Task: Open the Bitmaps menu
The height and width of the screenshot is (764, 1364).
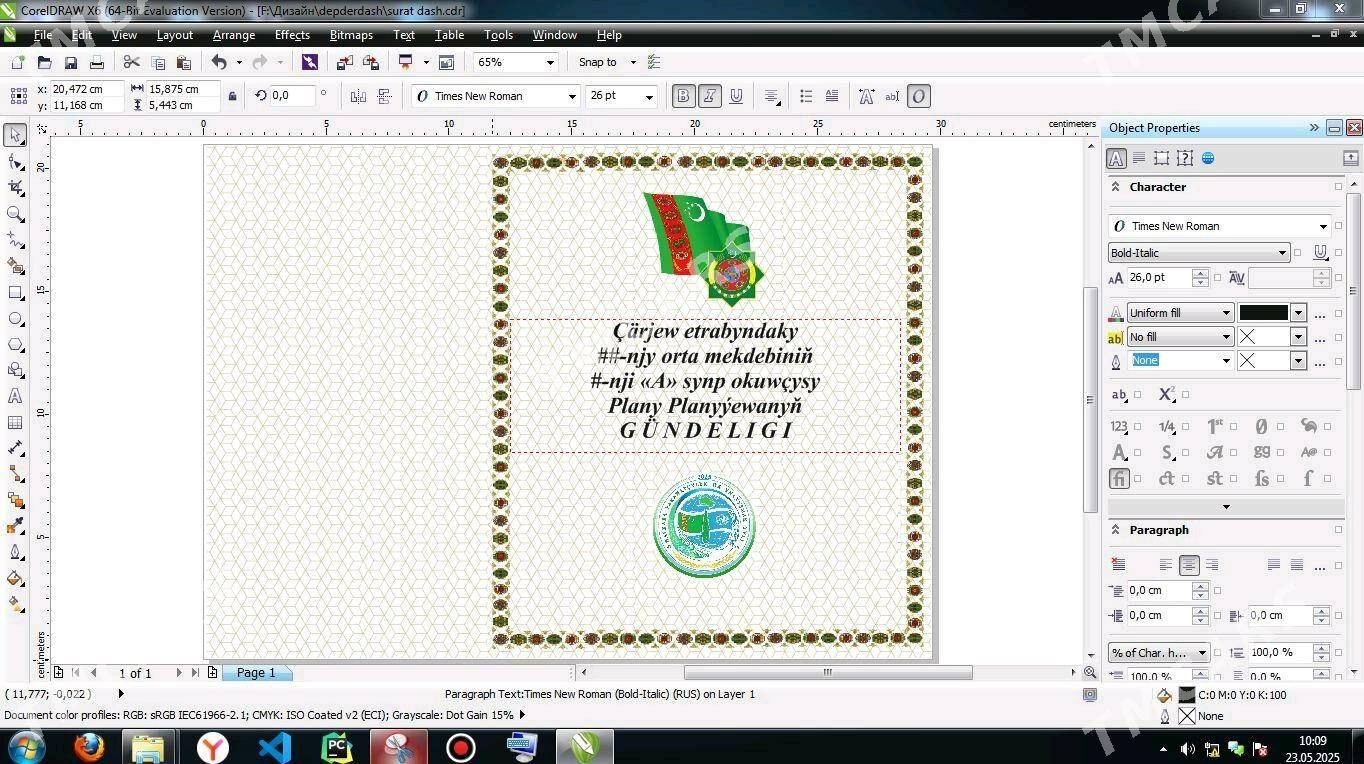Action: pyautogui.click(x=351, y=34)
